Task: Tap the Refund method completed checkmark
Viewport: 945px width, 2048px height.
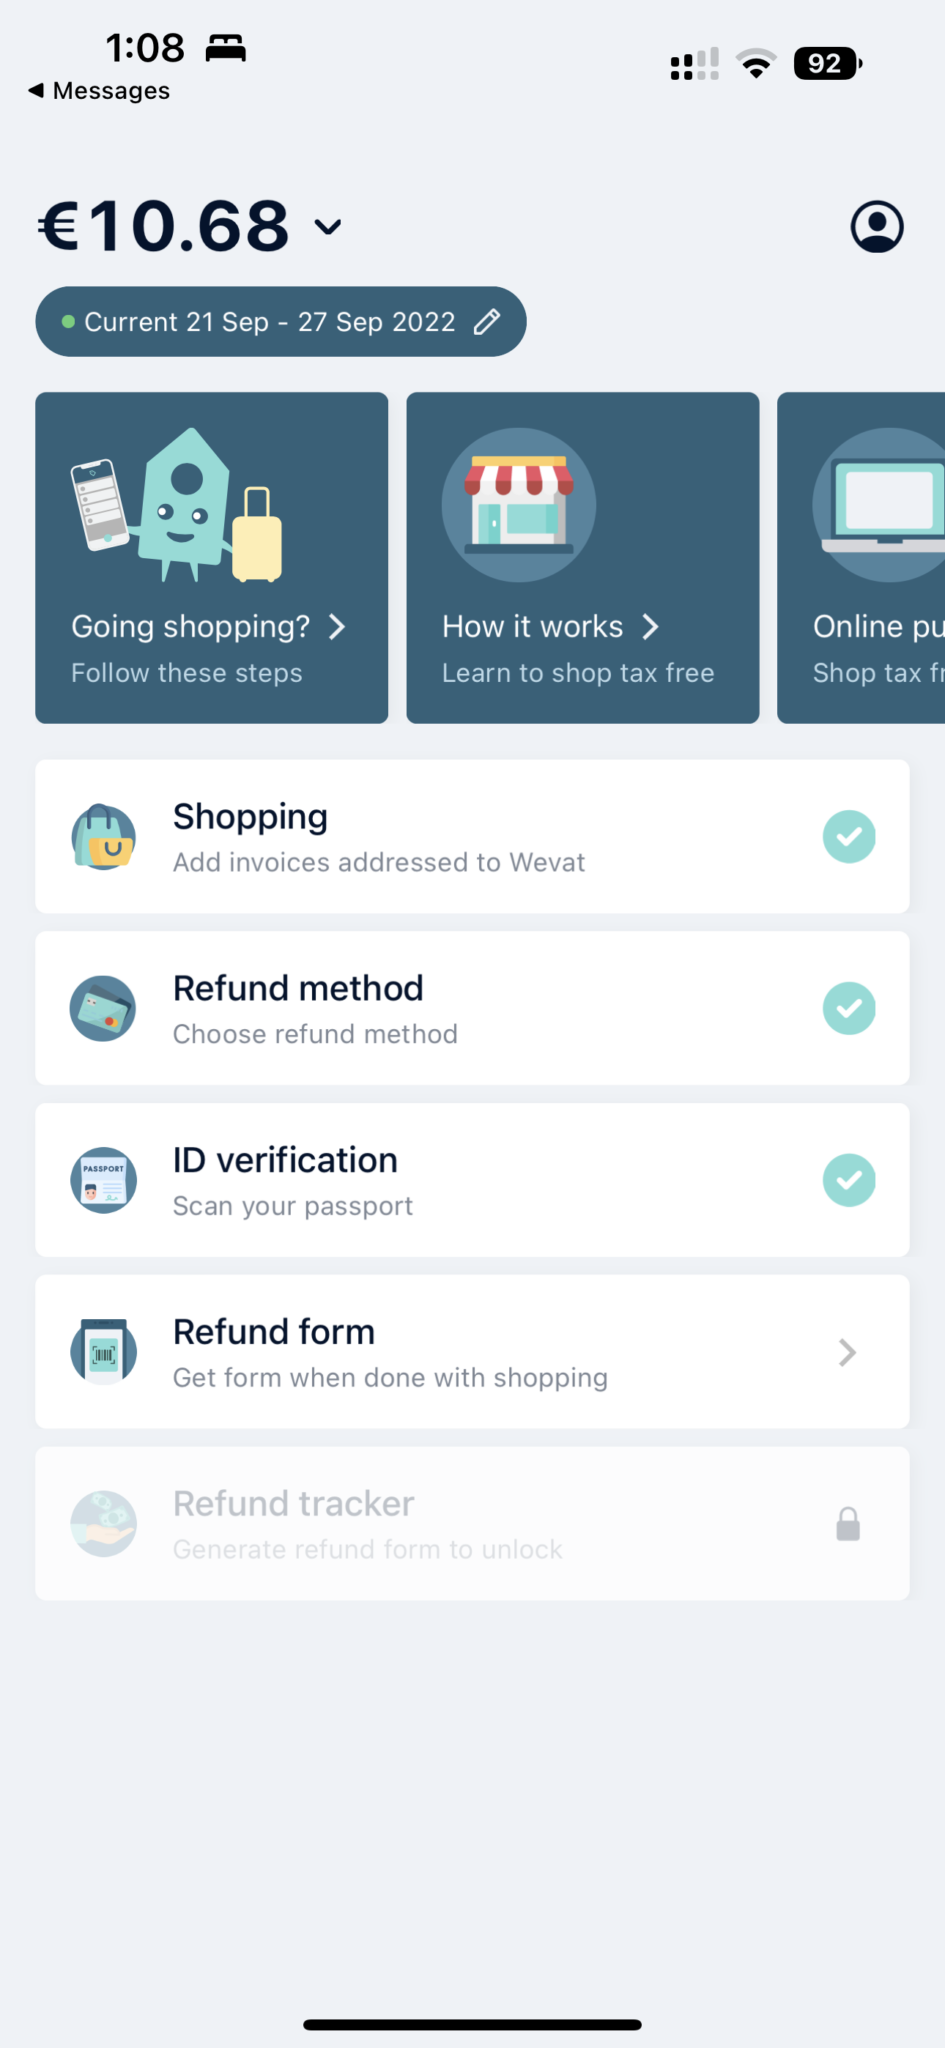Action: tap(849, 1008)
